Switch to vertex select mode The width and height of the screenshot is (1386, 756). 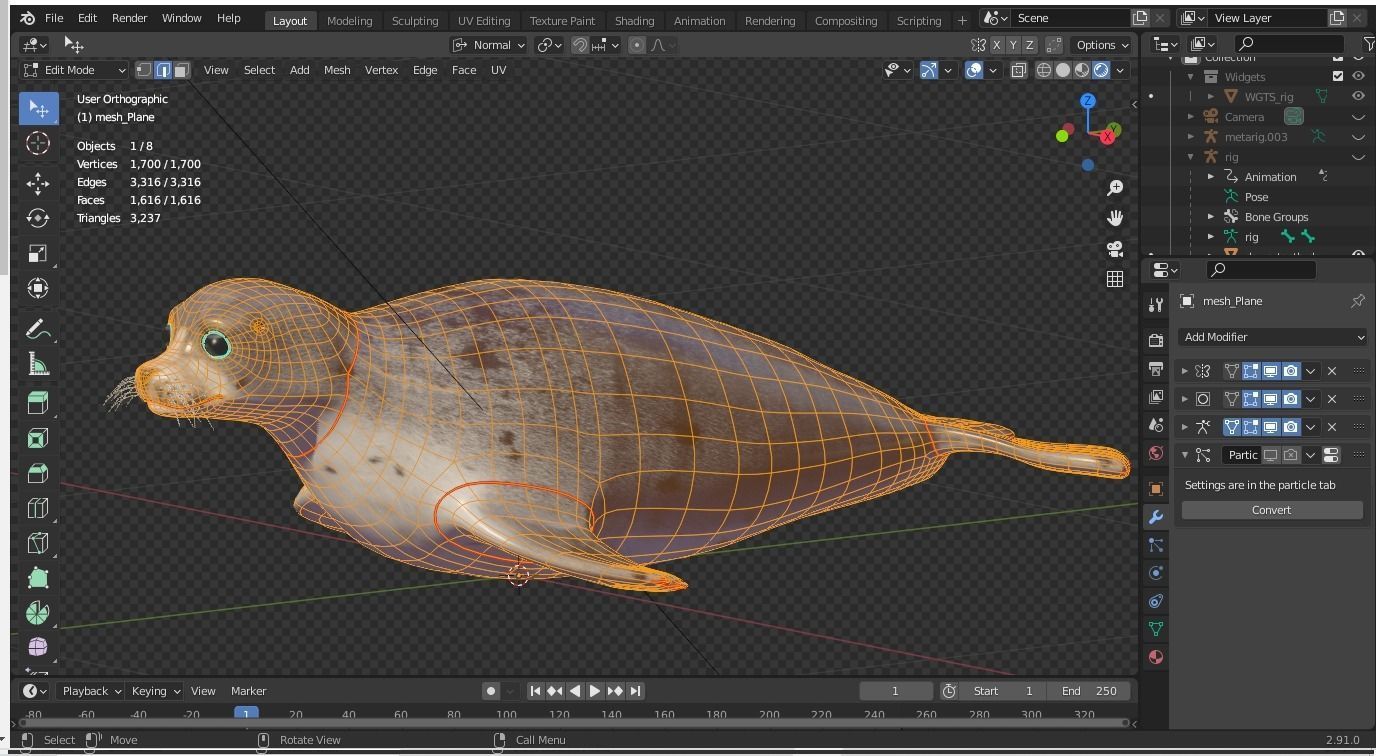pyautogui.click(x=144, y=70)
